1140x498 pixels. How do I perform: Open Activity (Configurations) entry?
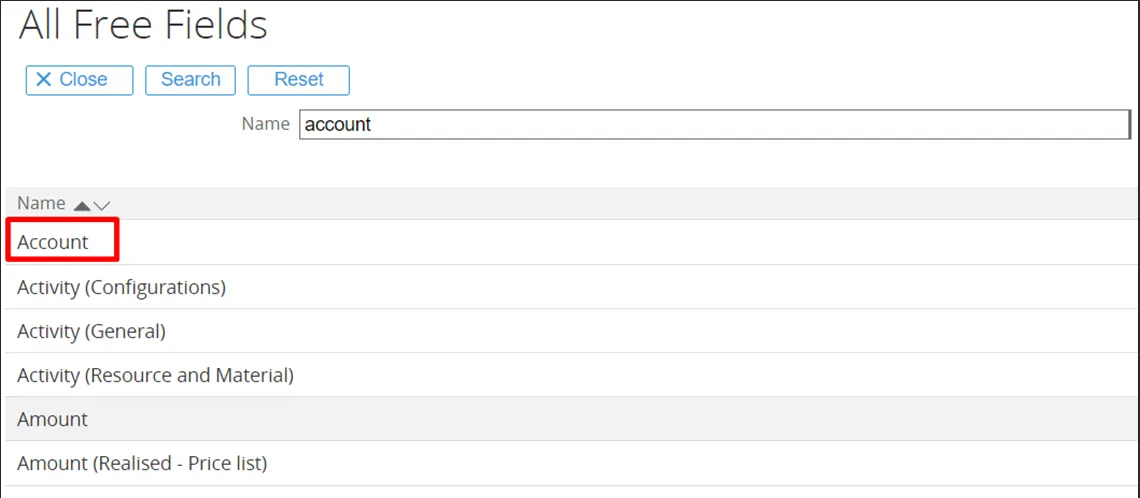click(x=121, y=287)
